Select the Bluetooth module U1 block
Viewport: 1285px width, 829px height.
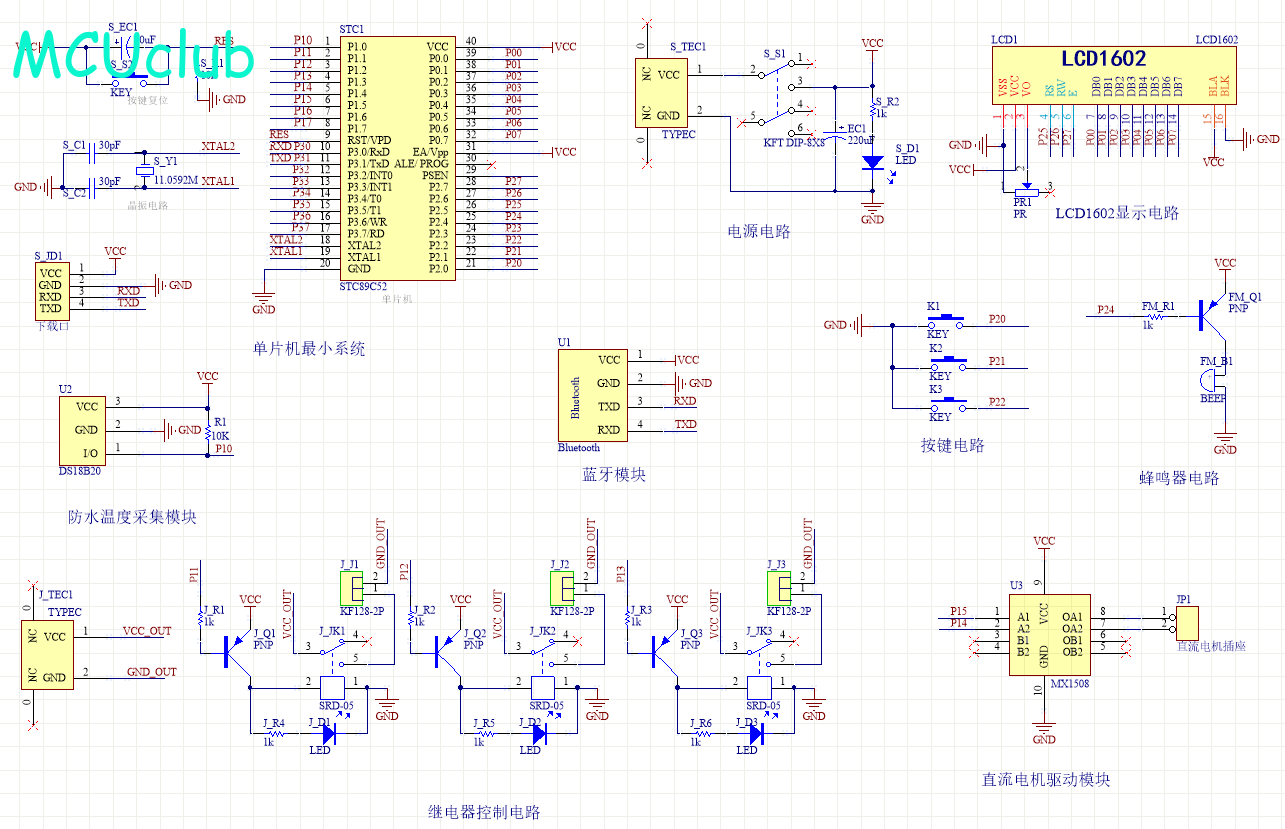pos(593,394)
